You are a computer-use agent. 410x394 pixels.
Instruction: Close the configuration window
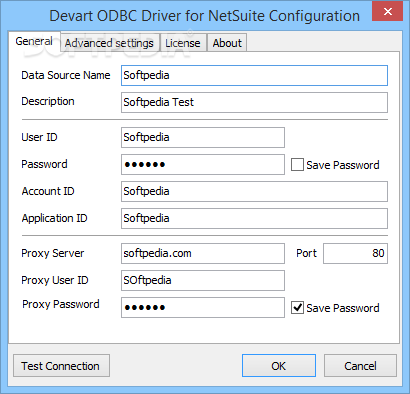388,12
